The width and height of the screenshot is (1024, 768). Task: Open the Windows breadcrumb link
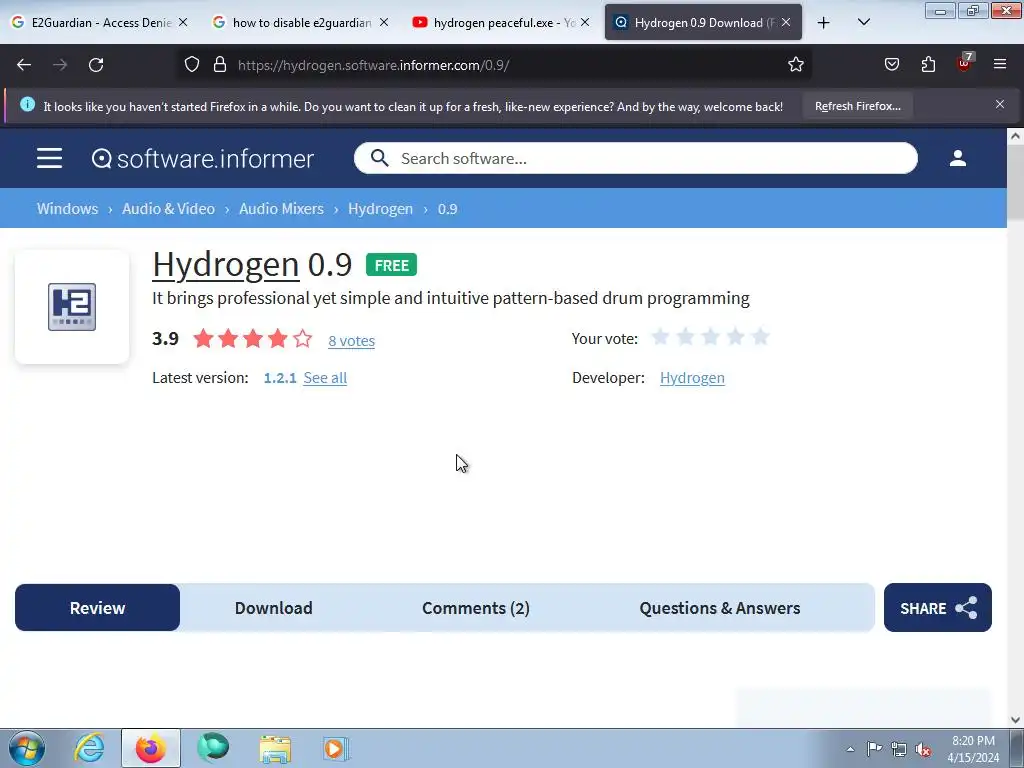(67, 209)
